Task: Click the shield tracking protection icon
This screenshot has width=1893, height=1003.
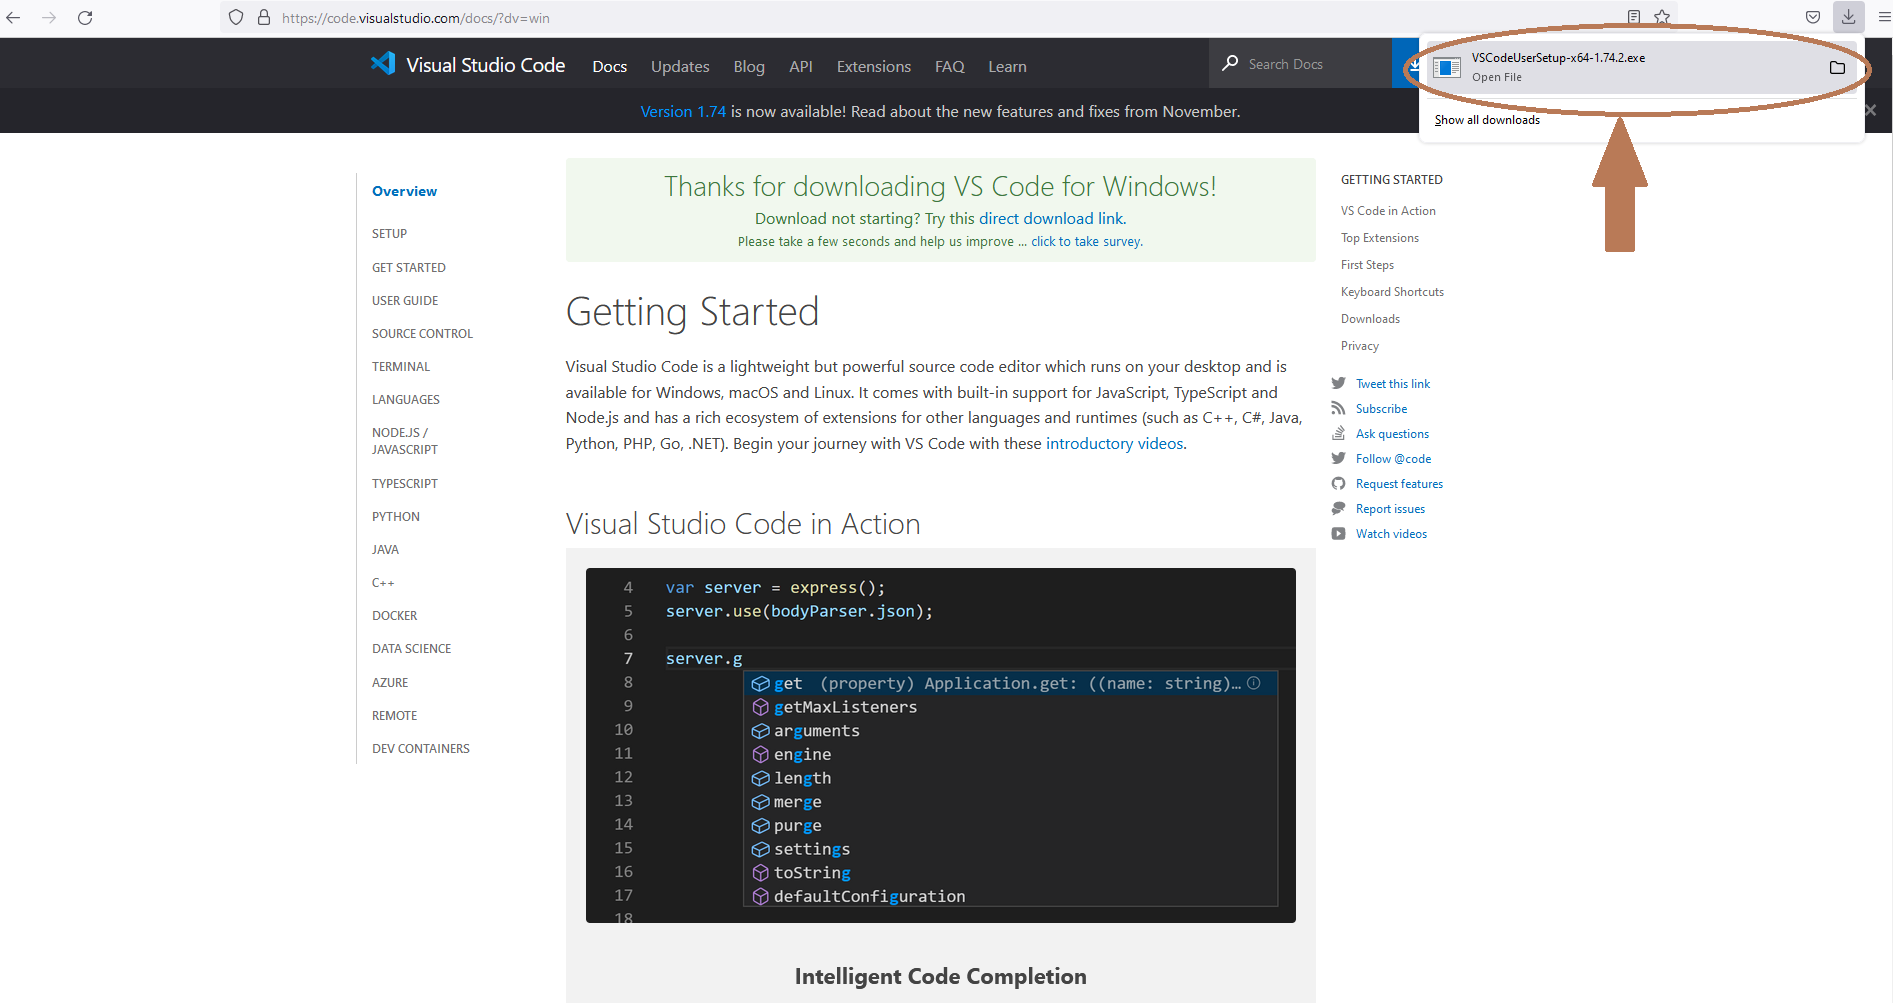Action: pyautogui.click(x=236, y=18)
